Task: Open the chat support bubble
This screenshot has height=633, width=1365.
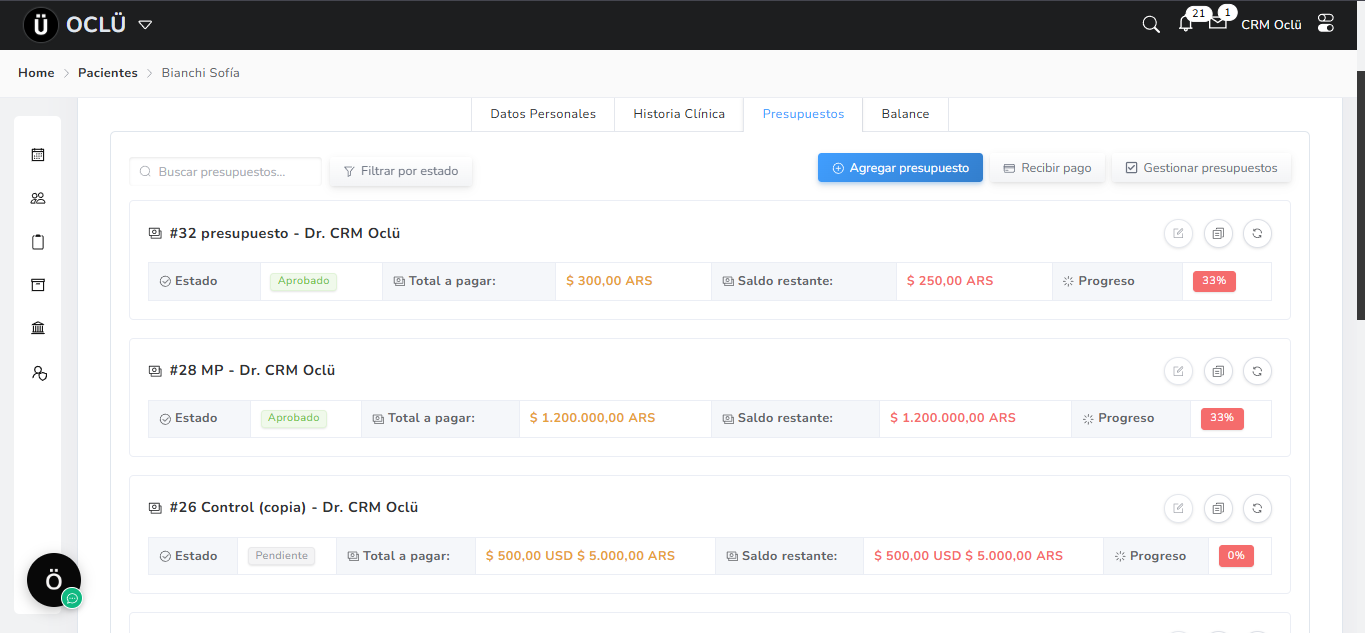Action: (54, 580)
